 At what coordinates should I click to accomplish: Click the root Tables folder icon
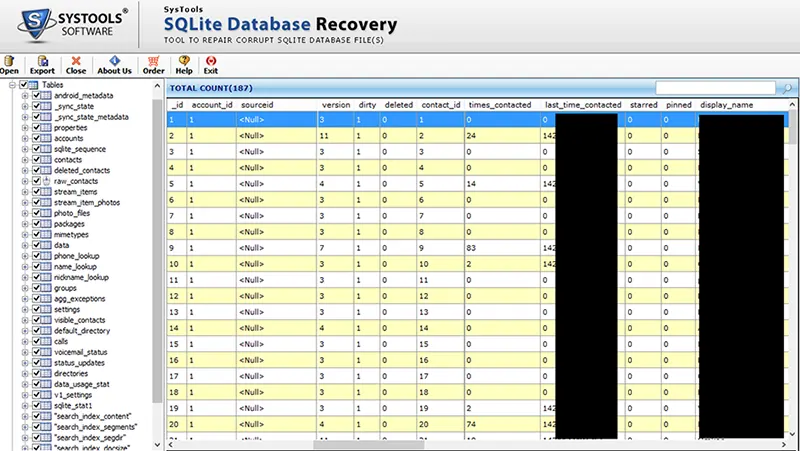(x=34, y=85)
